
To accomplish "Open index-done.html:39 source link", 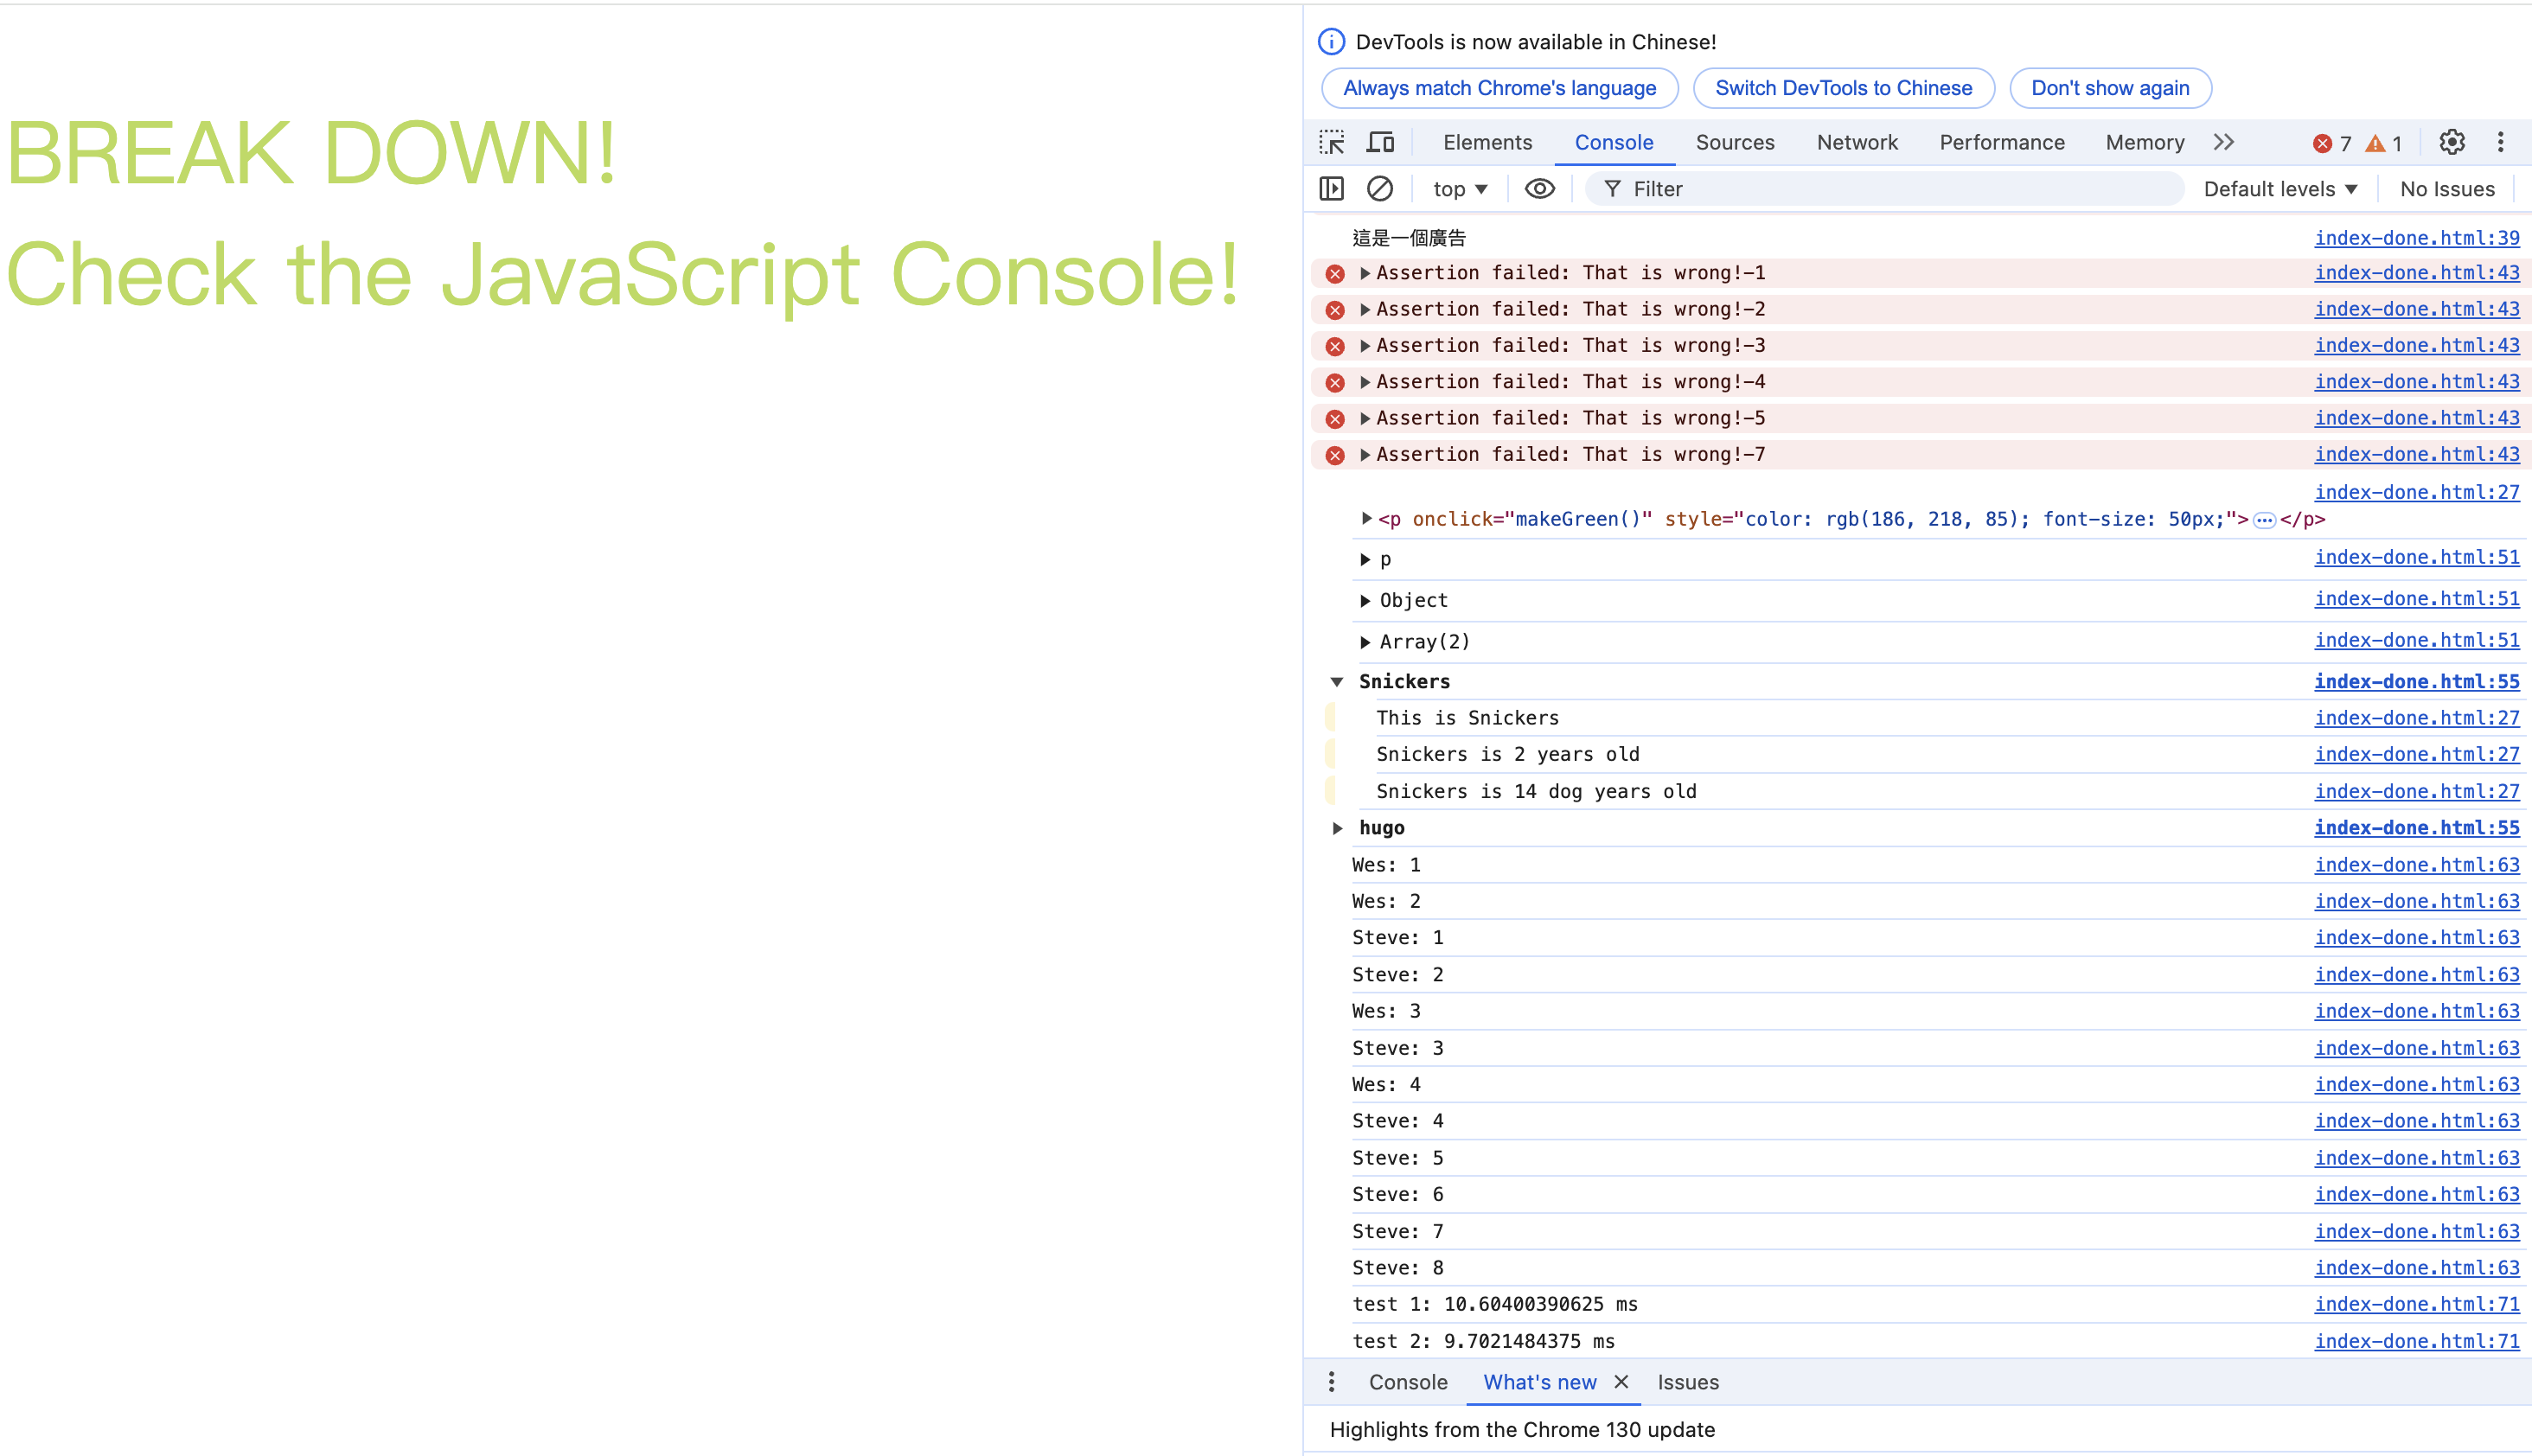I will click(x=2416, y=238).
